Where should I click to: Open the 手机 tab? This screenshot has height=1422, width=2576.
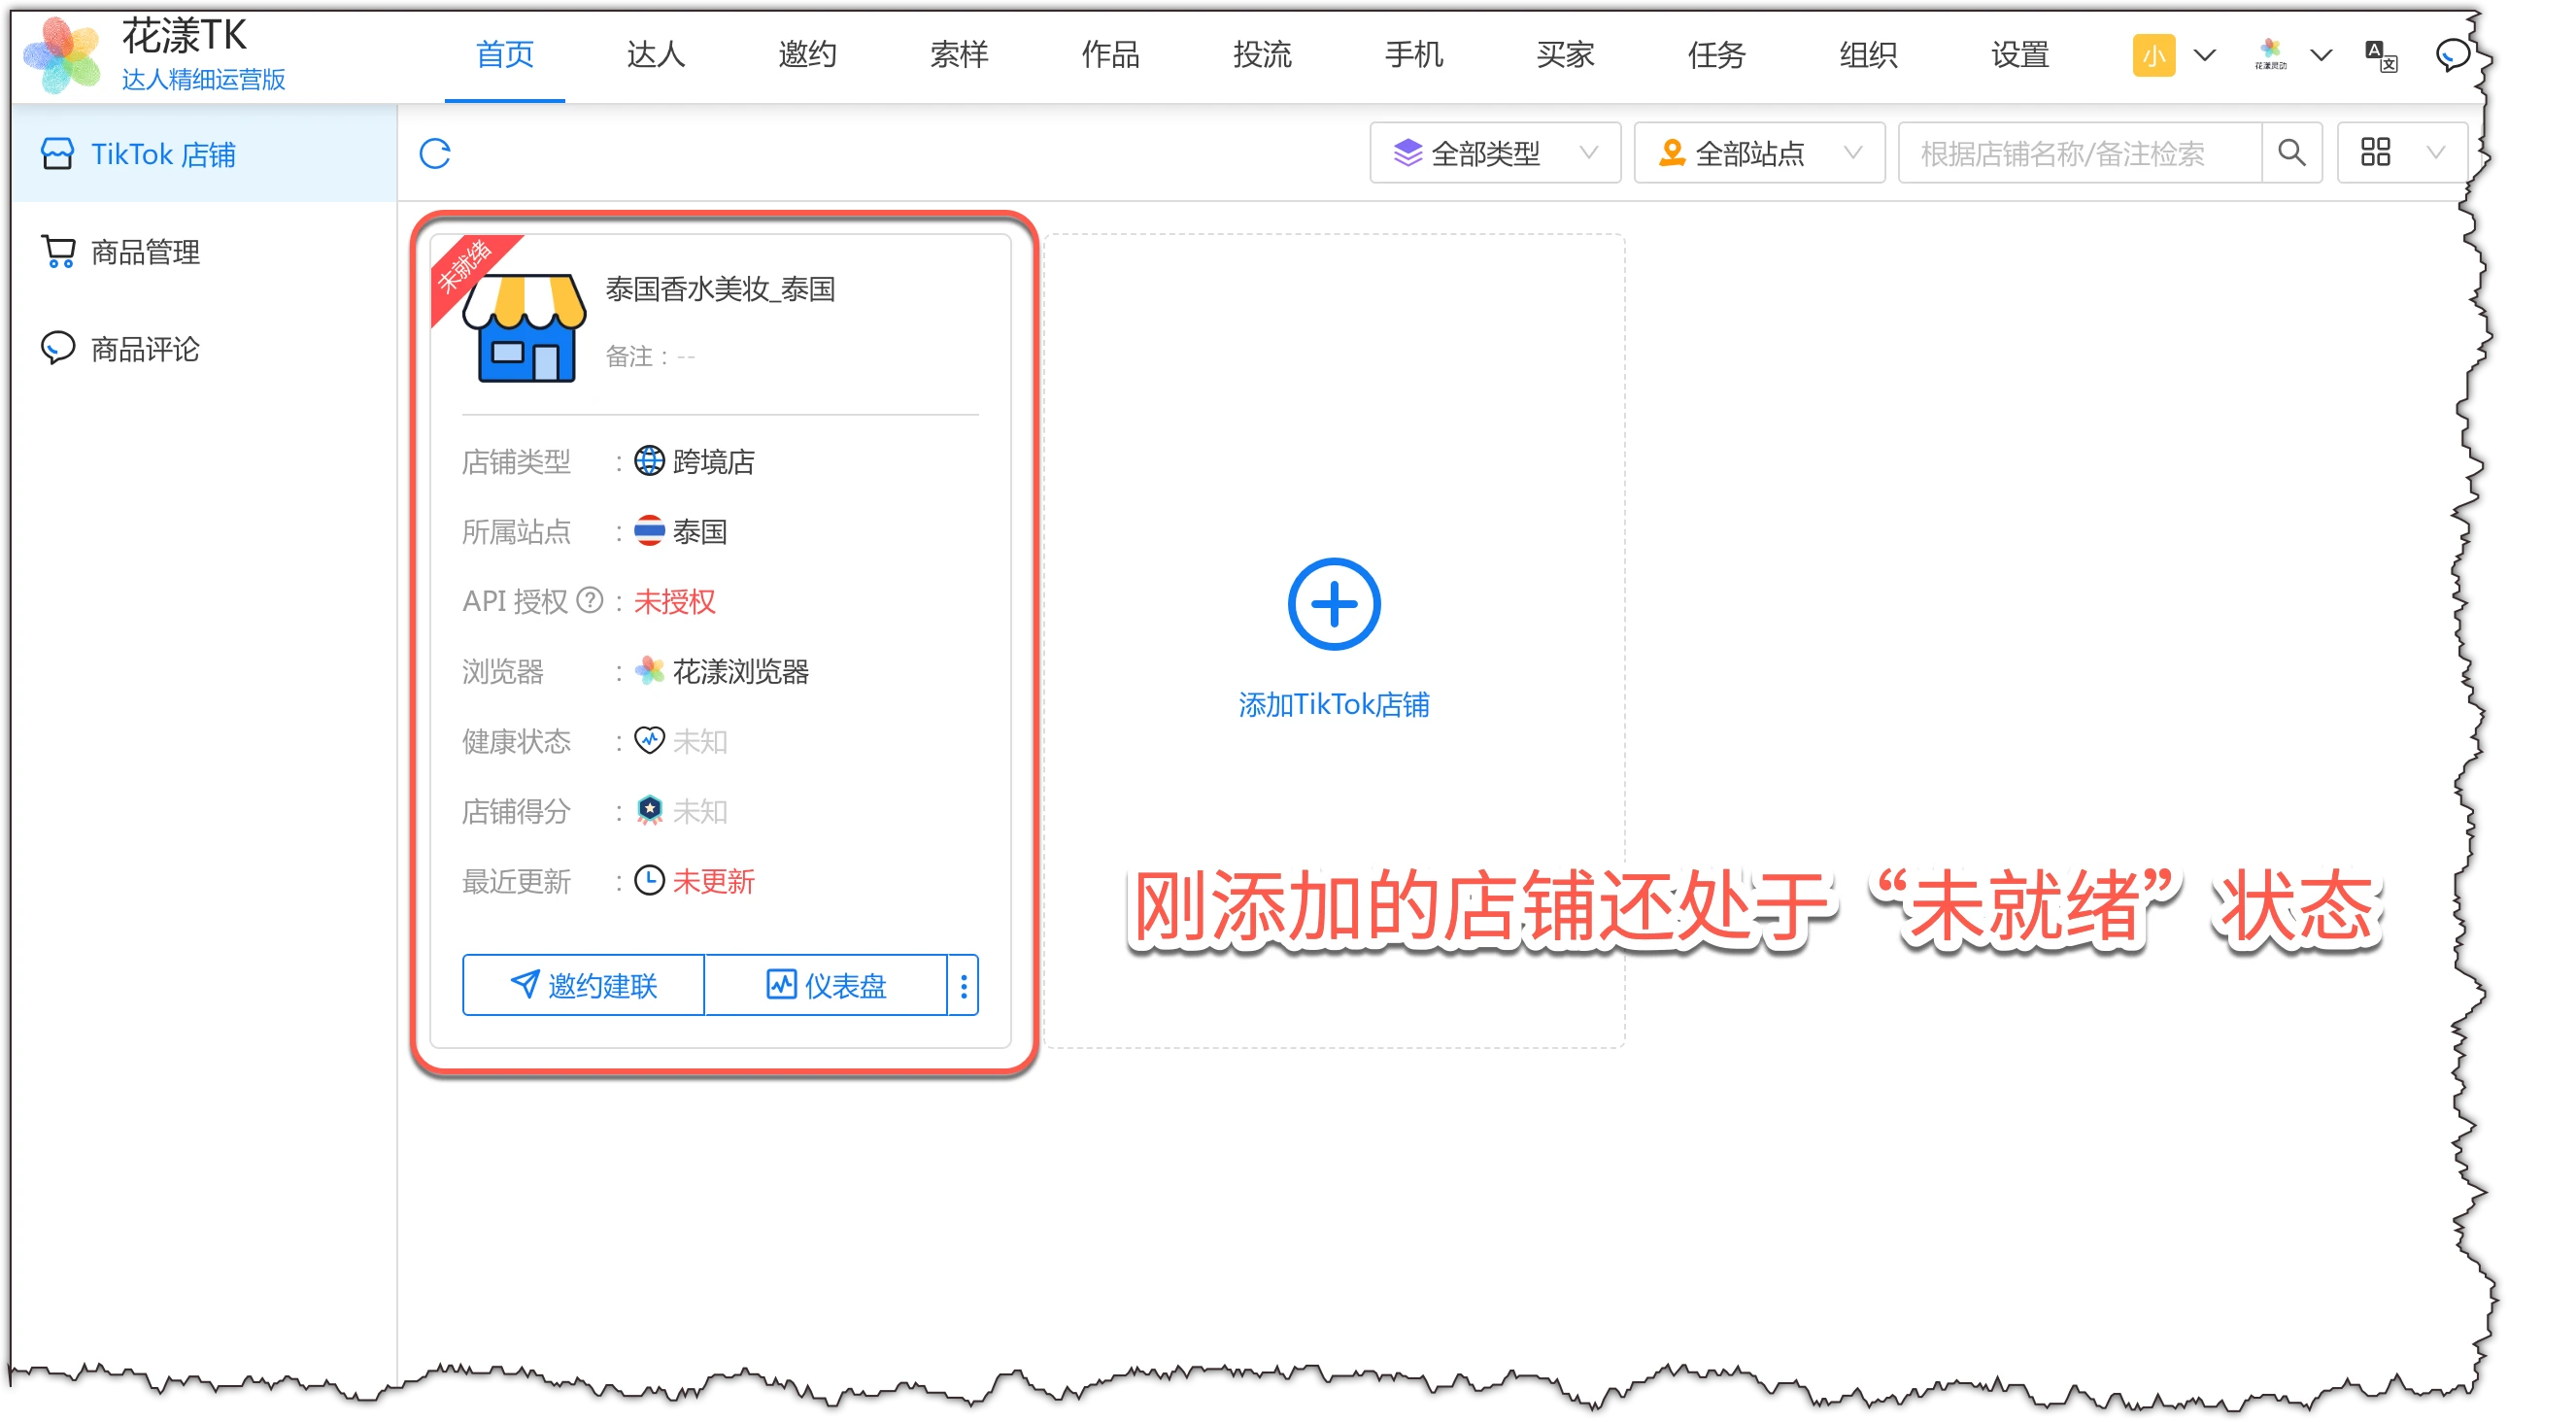1414,54
